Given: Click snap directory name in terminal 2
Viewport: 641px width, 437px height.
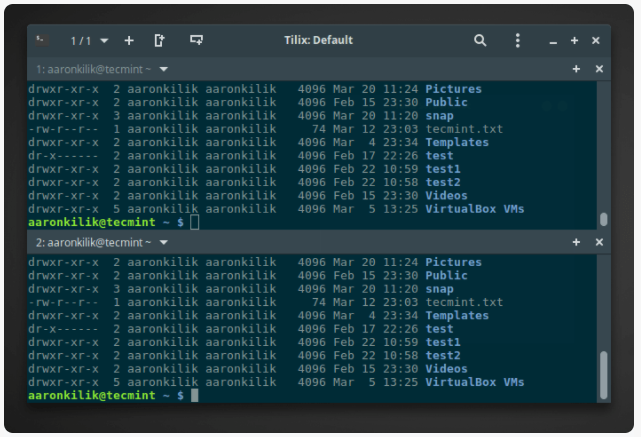Looking at the screenshot, I should 439,289.
